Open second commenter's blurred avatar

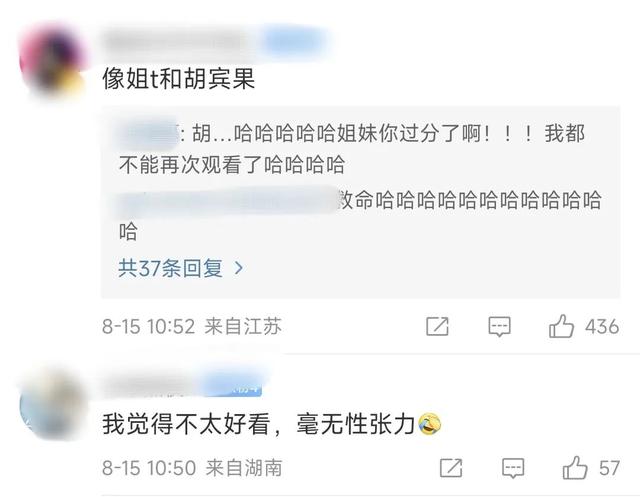[x=52, y=405]
